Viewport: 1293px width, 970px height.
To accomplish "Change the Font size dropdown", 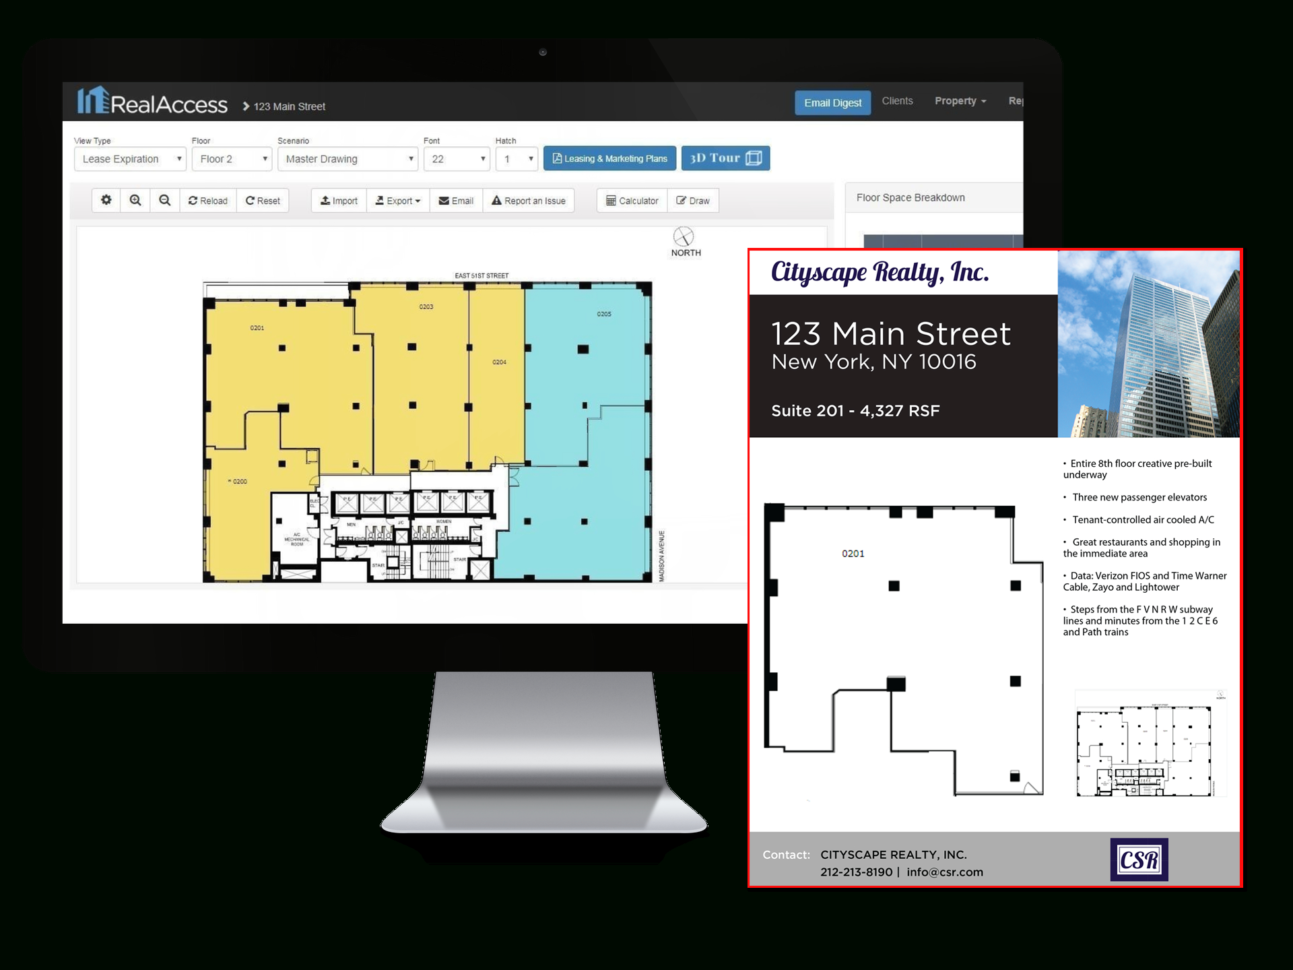I will (456, 159).
